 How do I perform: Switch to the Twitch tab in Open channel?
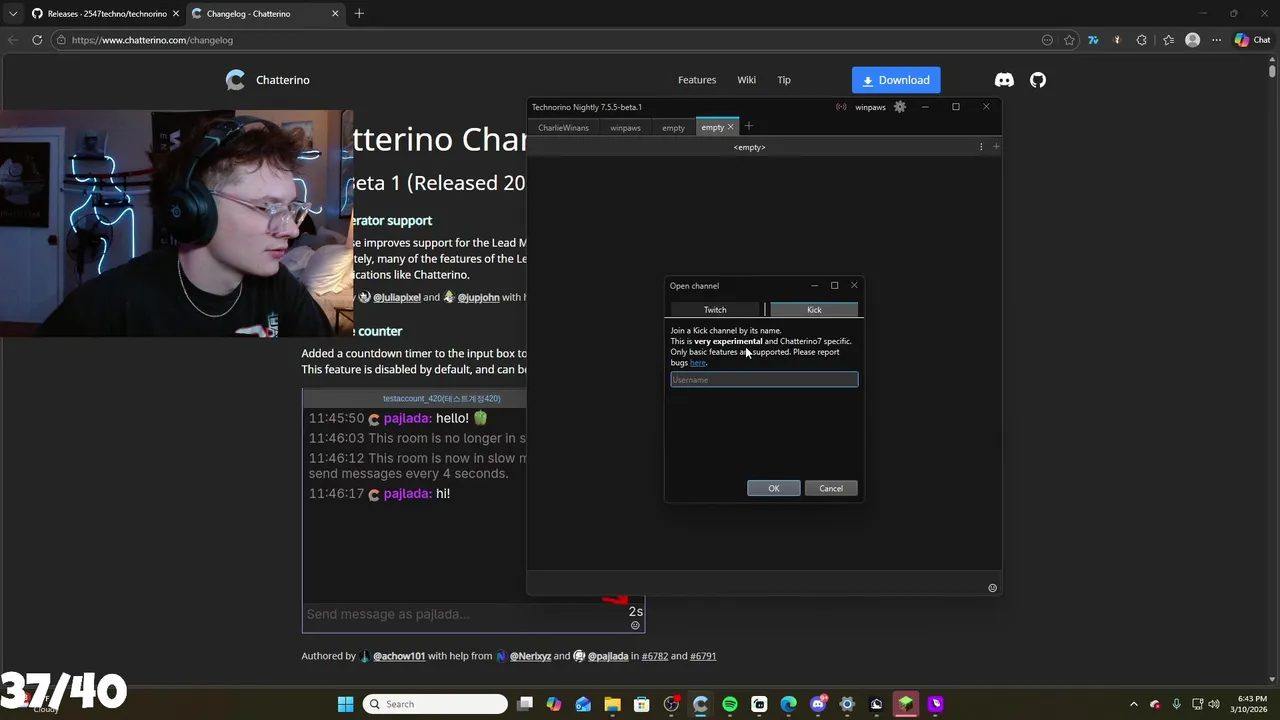715,310
